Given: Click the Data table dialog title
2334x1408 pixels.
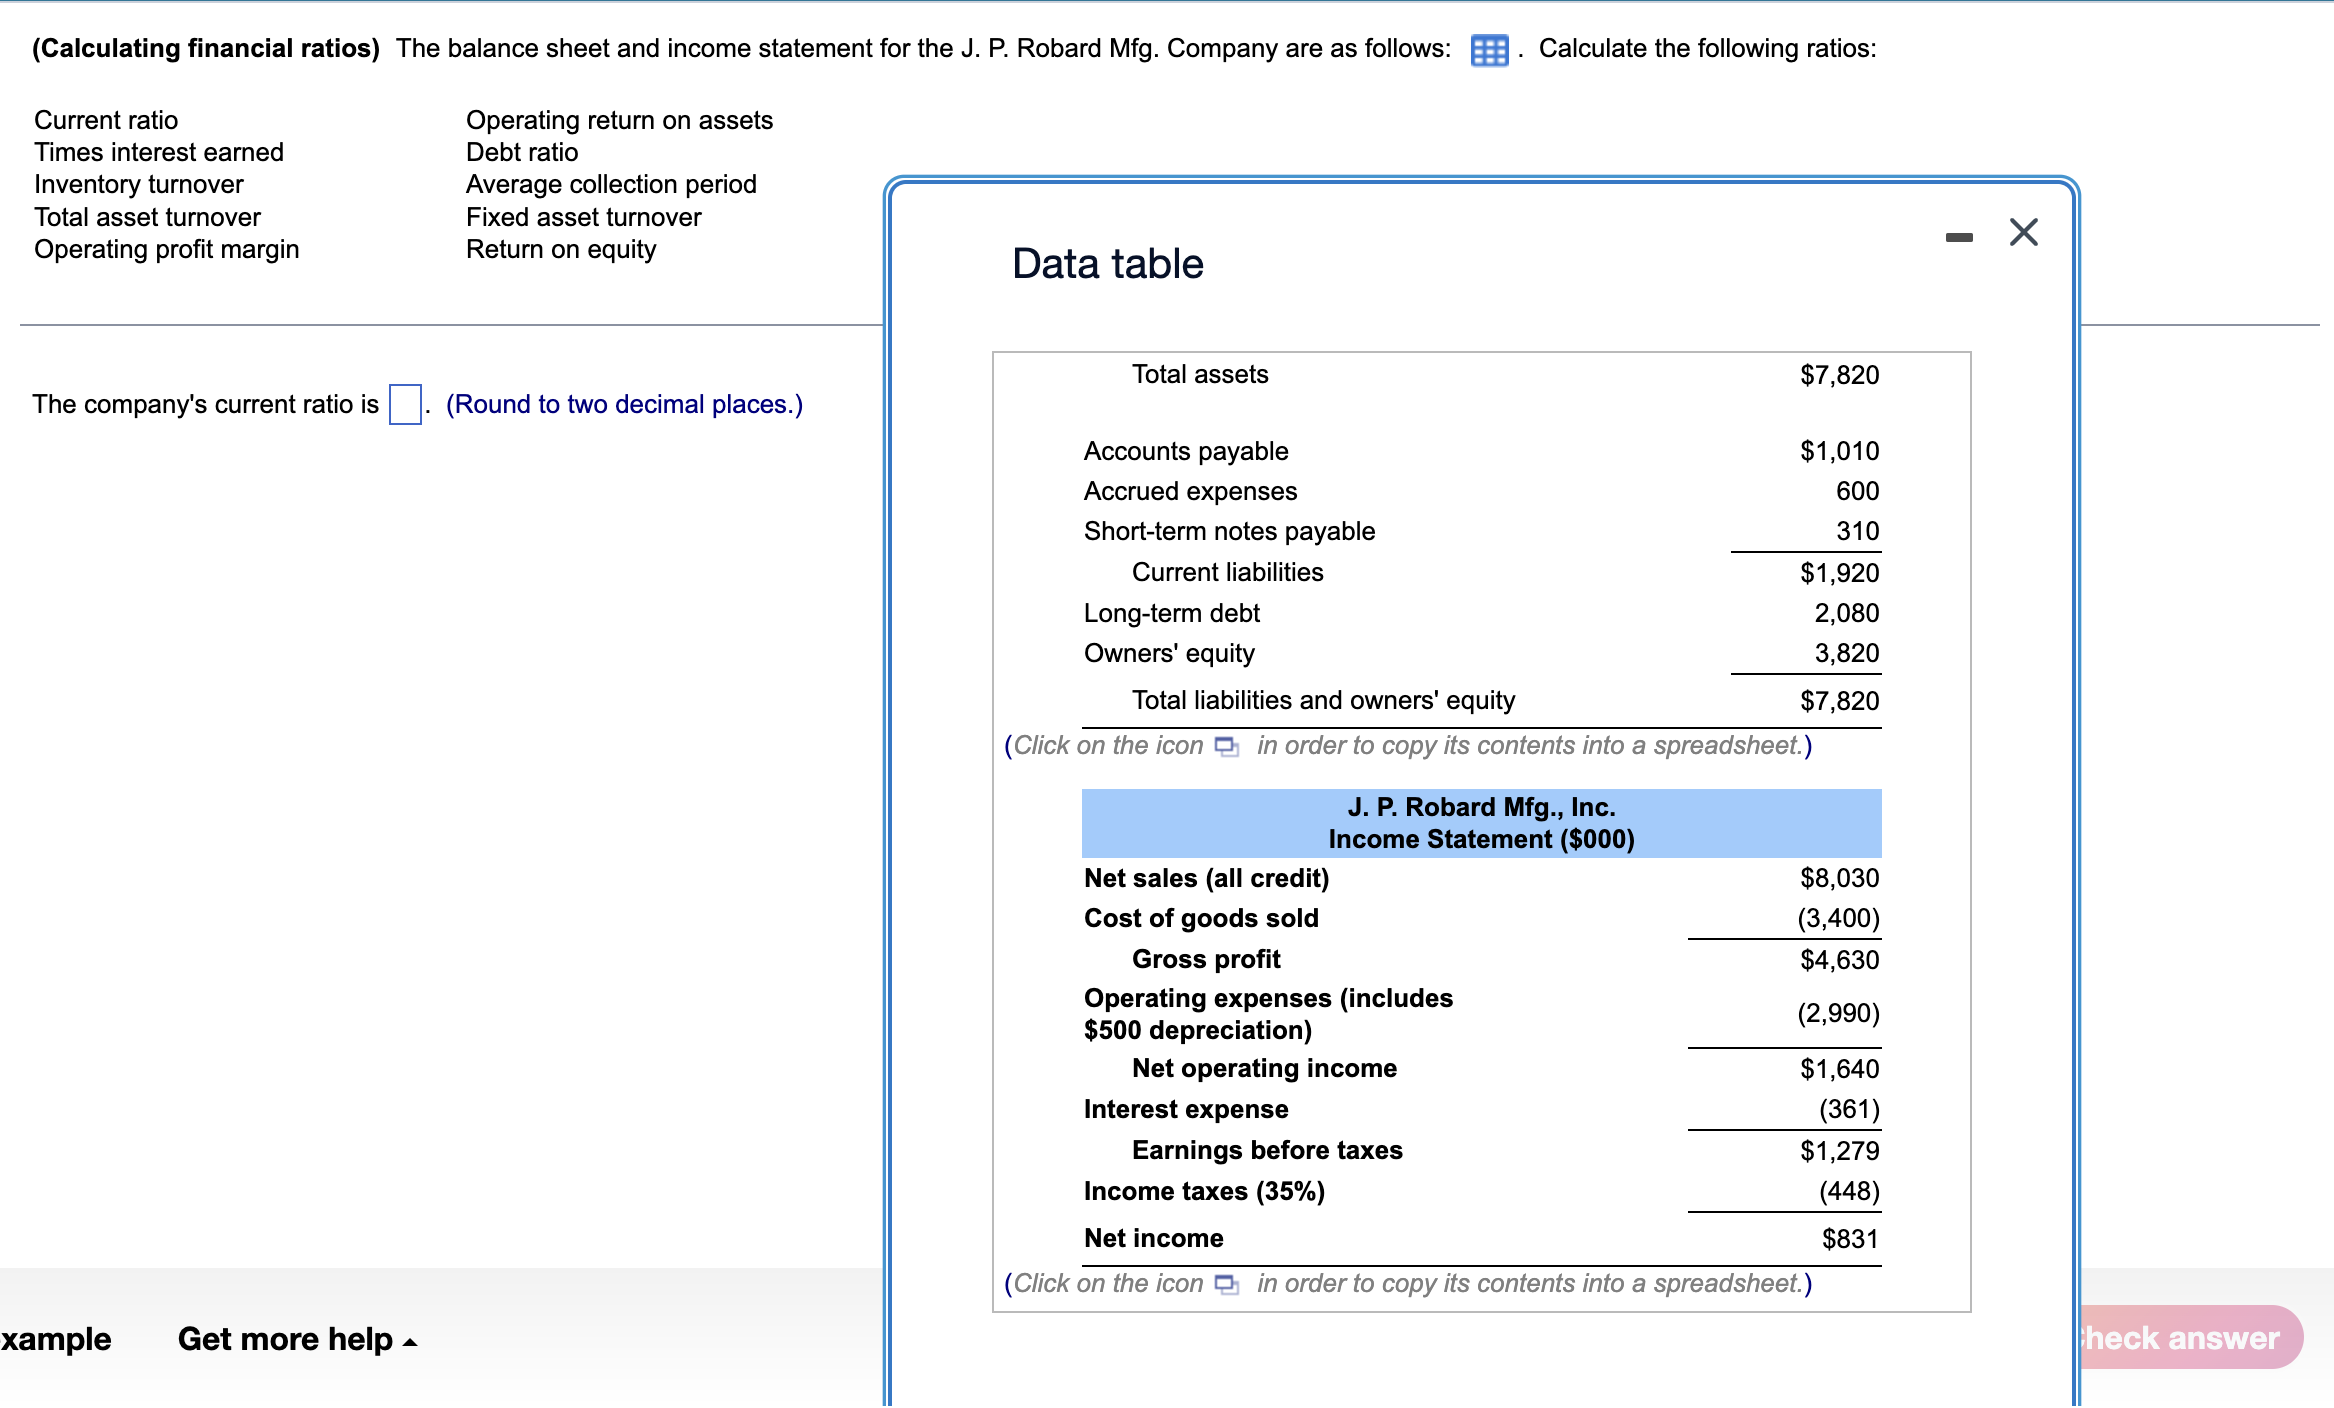Looking at the screenshot, I should coord(1106,263).
